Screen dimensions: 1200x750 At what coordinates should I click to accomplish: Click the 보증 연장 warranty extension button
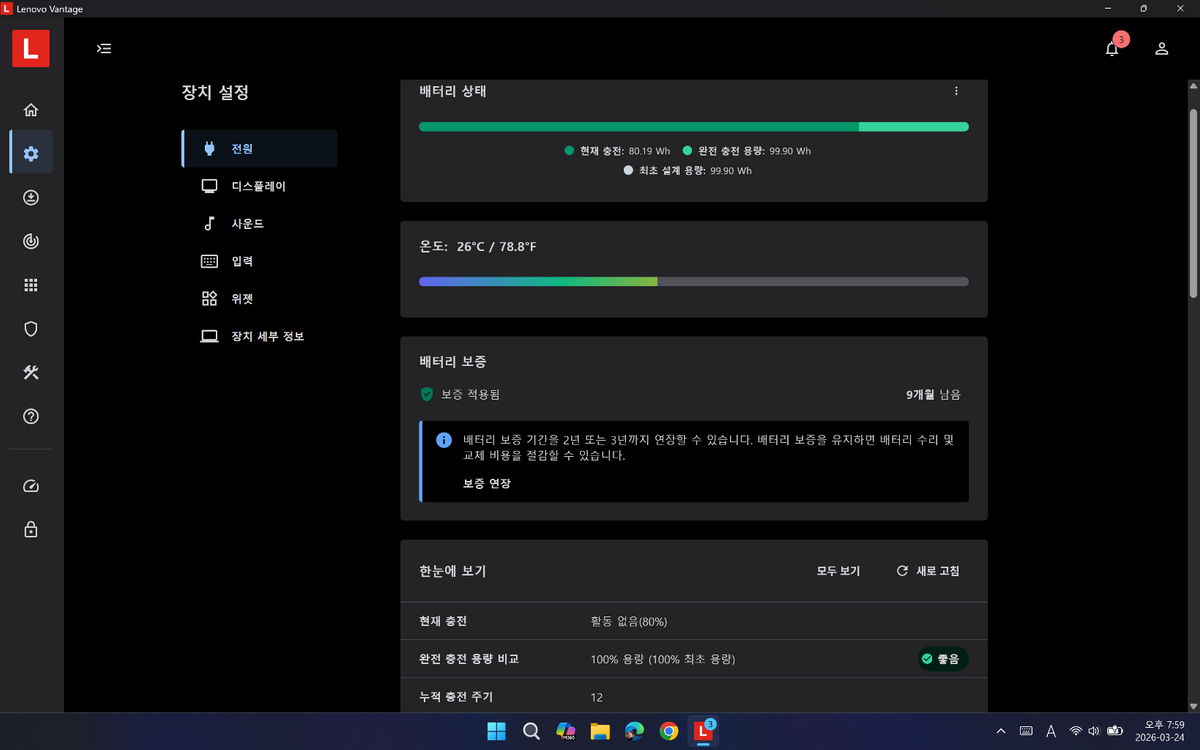click(486, 483)
